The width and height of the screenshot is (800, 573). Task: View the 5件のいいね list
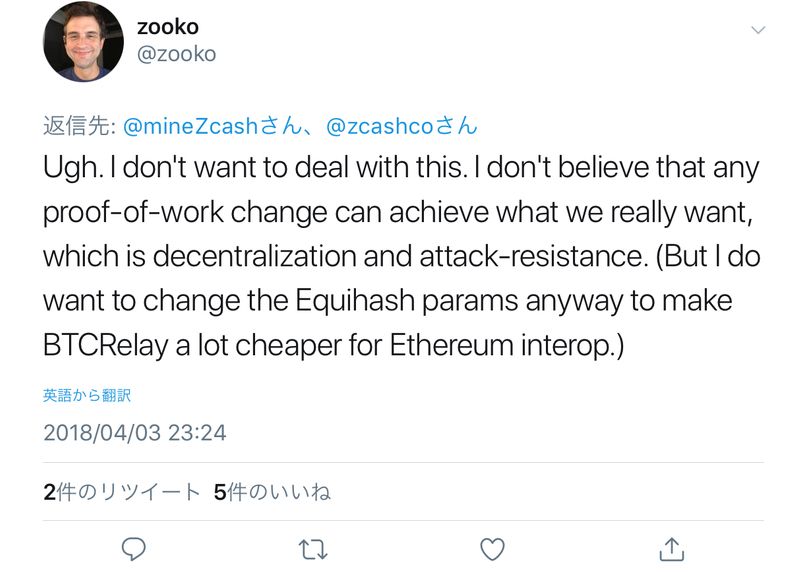(x=272, y=492)
